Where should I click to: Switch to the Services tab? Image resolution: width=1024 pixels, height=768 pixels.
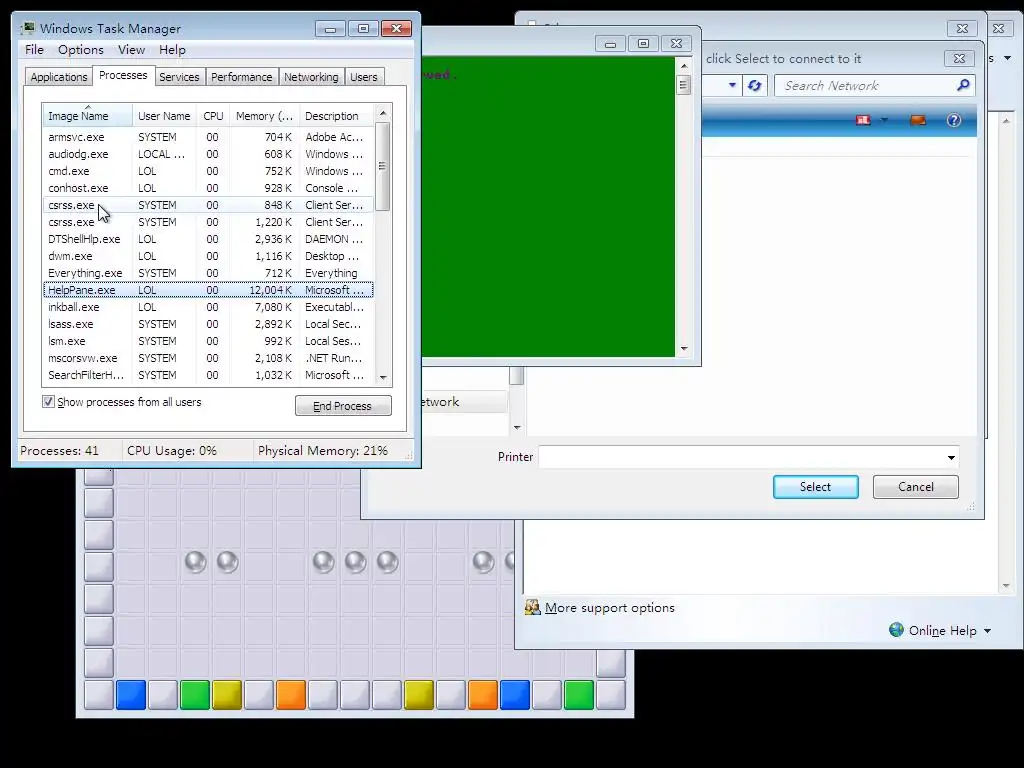pos(179,77)
